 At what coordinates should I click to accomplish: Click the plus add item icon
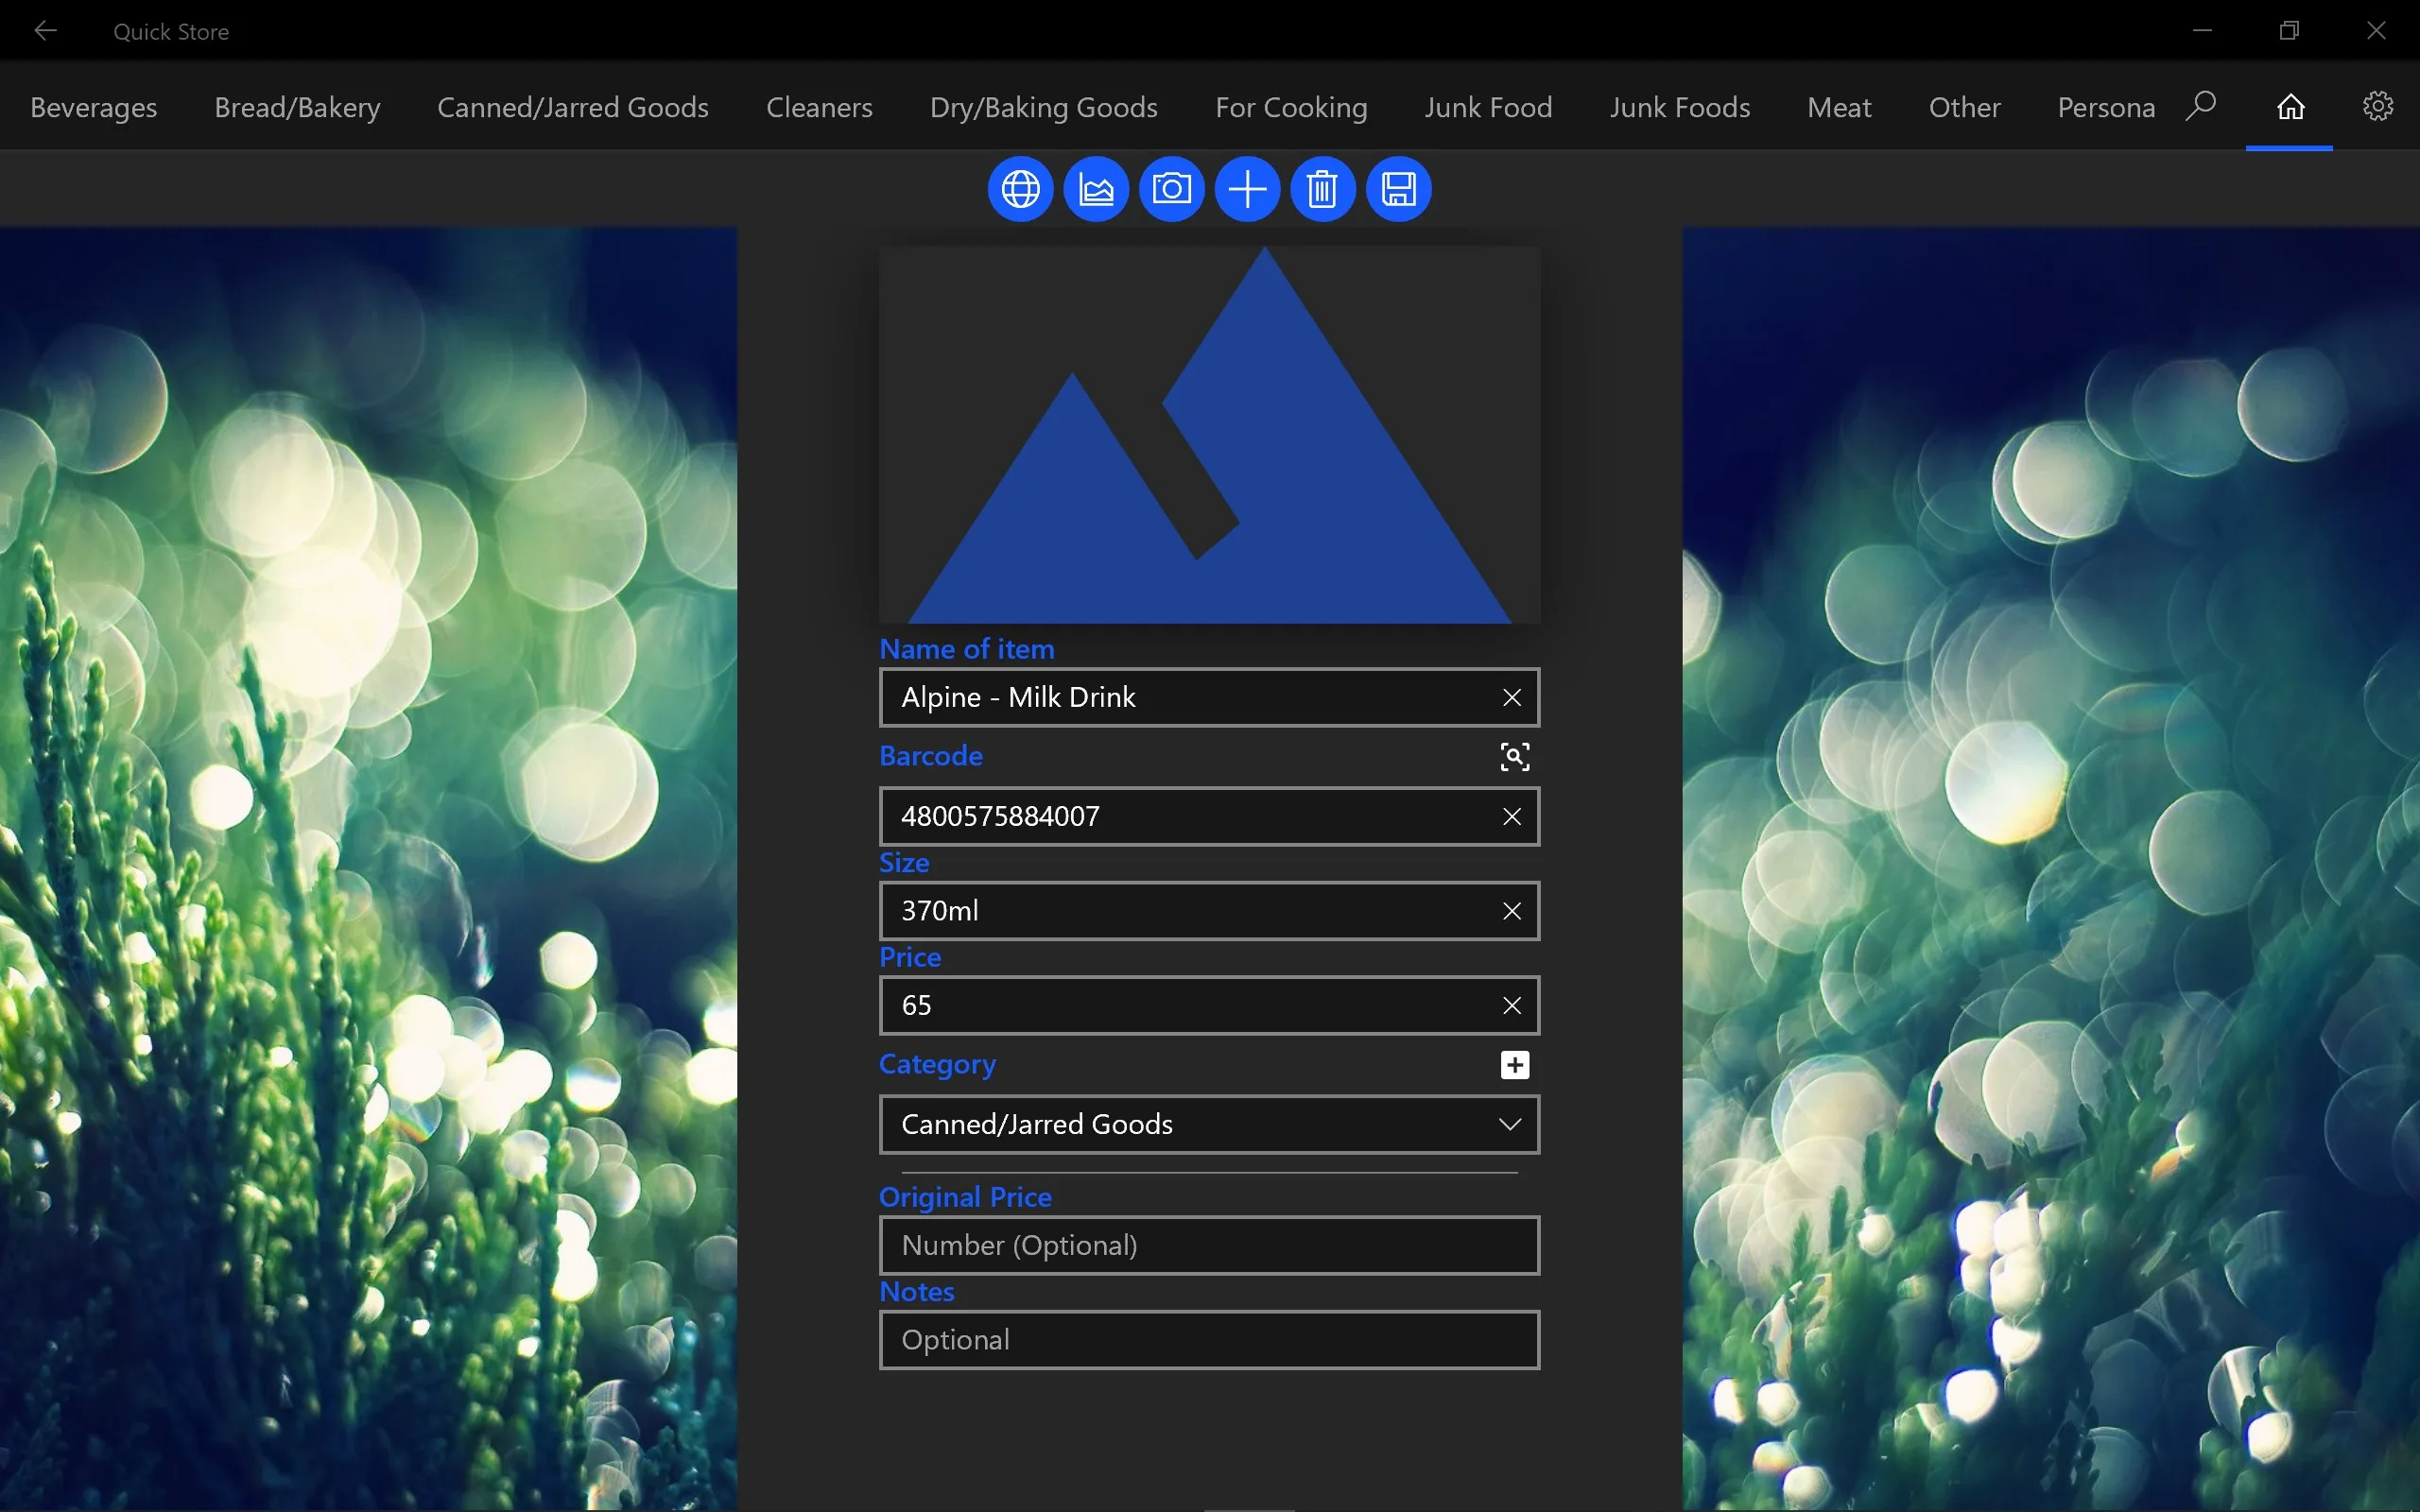tap(1247, 188)
